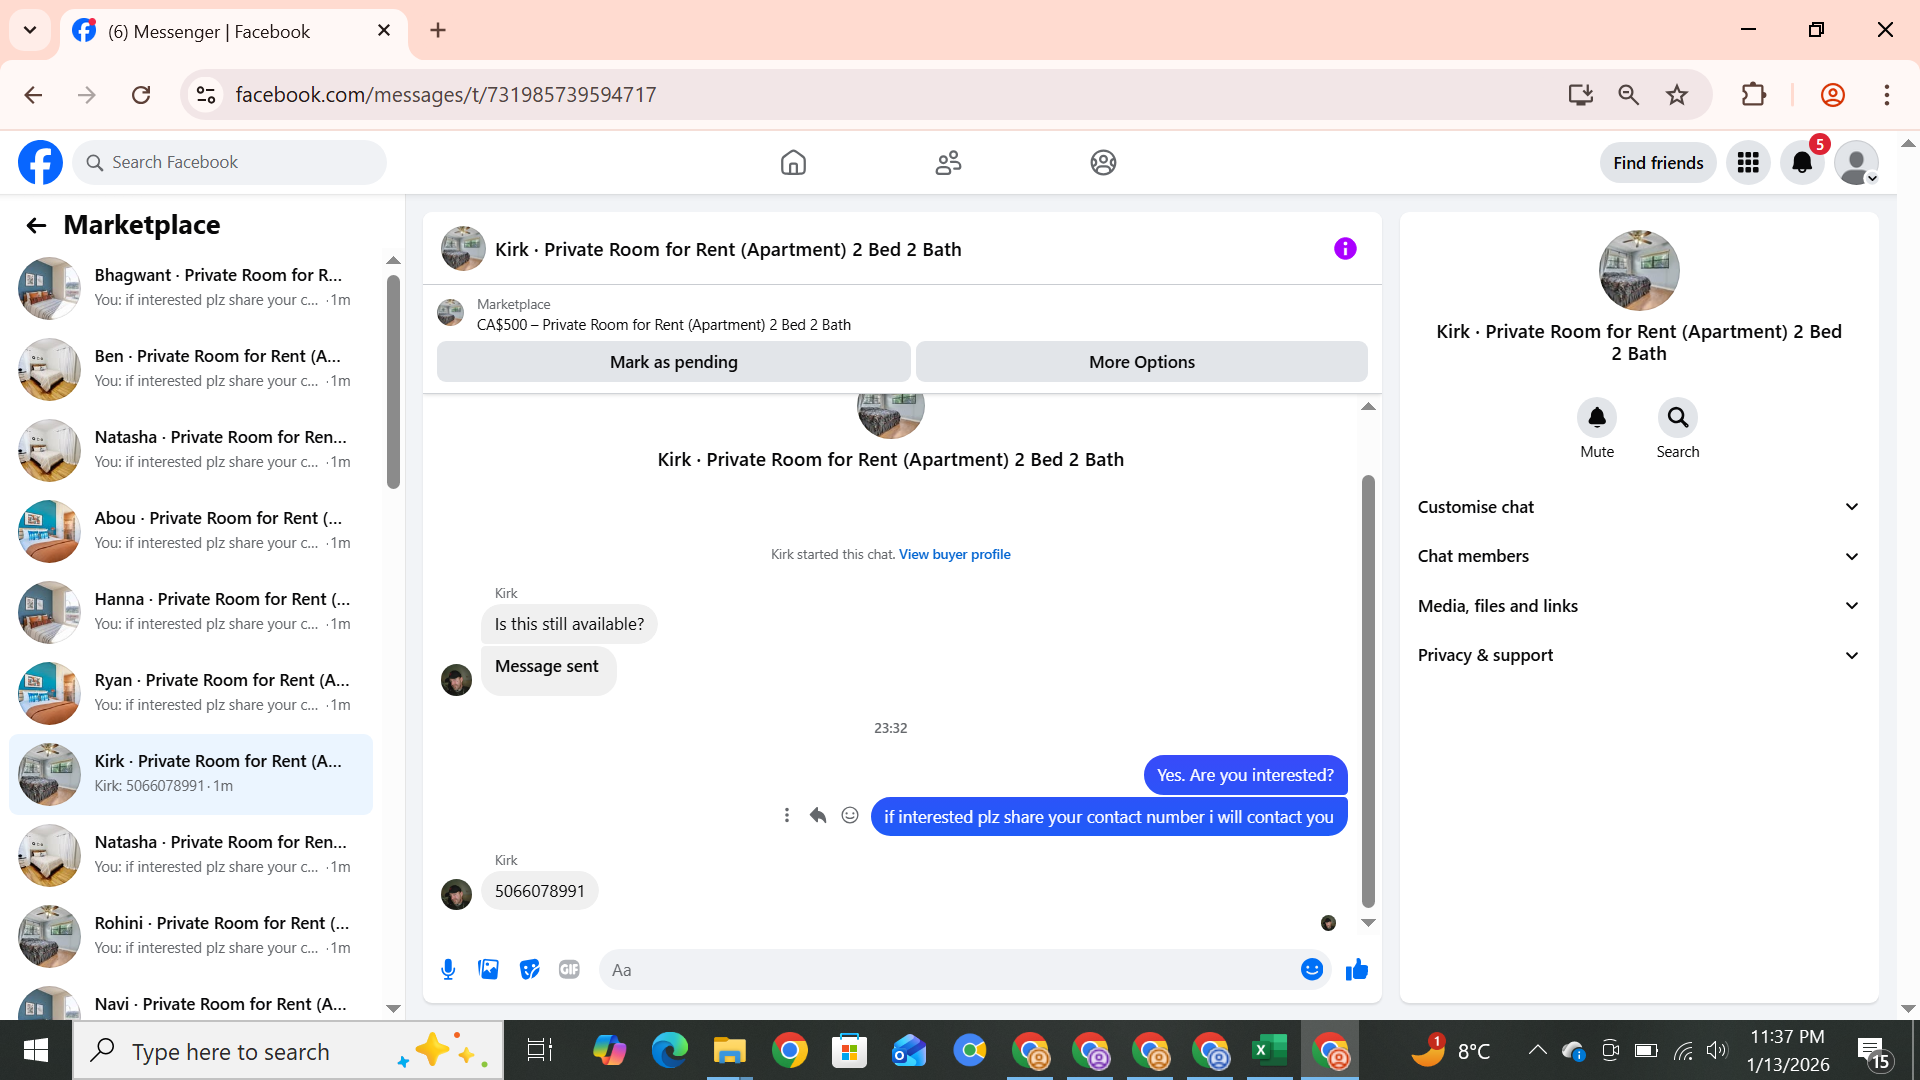
Task: Reply to the contact number message
Action: pos(817,816)
